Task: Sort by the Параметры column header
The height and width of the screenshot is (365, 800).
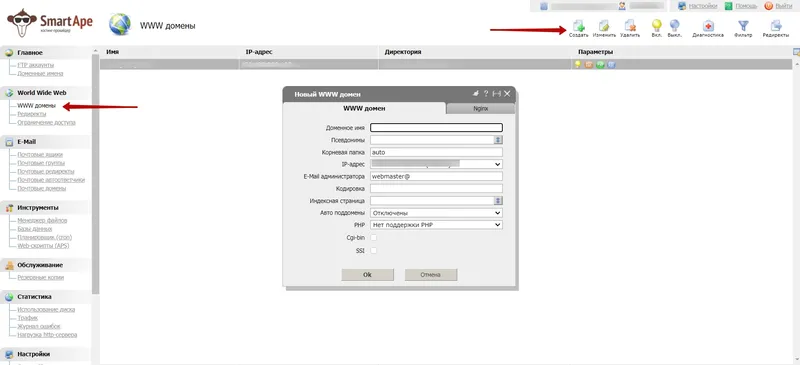Action: click(x=595, y=52)
